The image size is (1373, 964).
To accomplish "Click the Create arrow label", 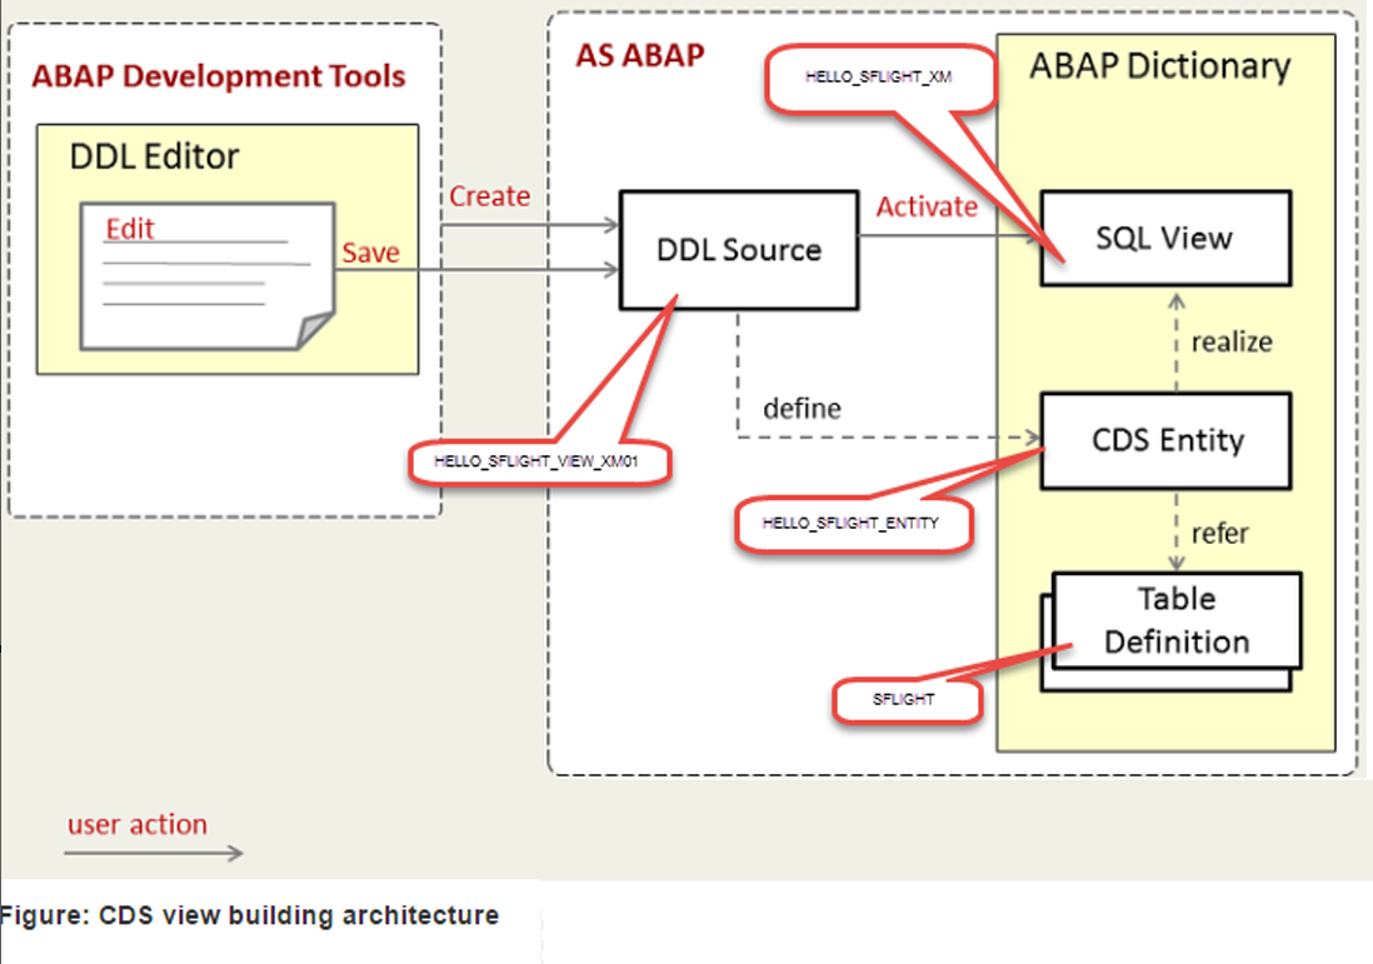I will tap(489, 196).
